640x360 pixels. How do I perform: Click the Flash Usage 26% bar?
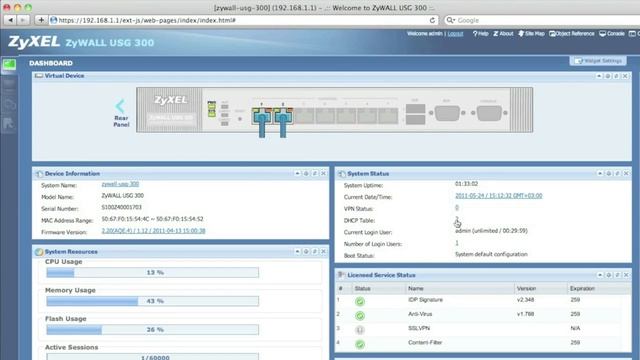pyautogui.click(x=152, y=329)
